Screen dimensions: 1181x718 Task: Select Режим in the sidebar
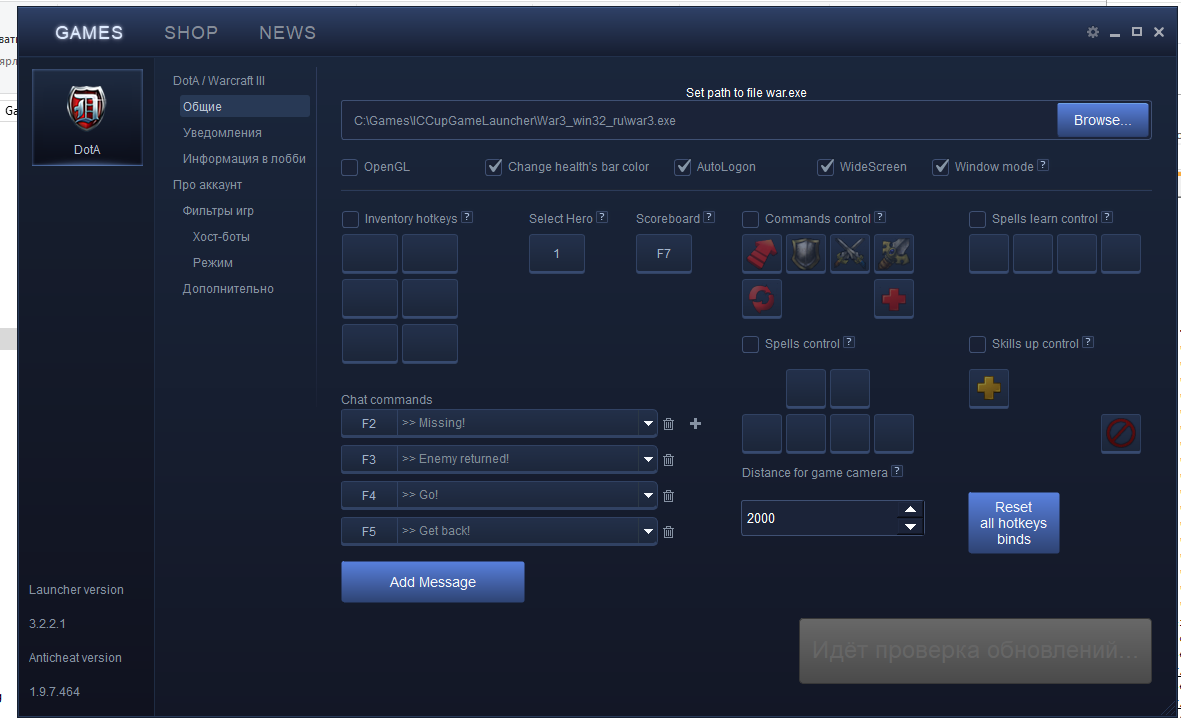(212, 263)
